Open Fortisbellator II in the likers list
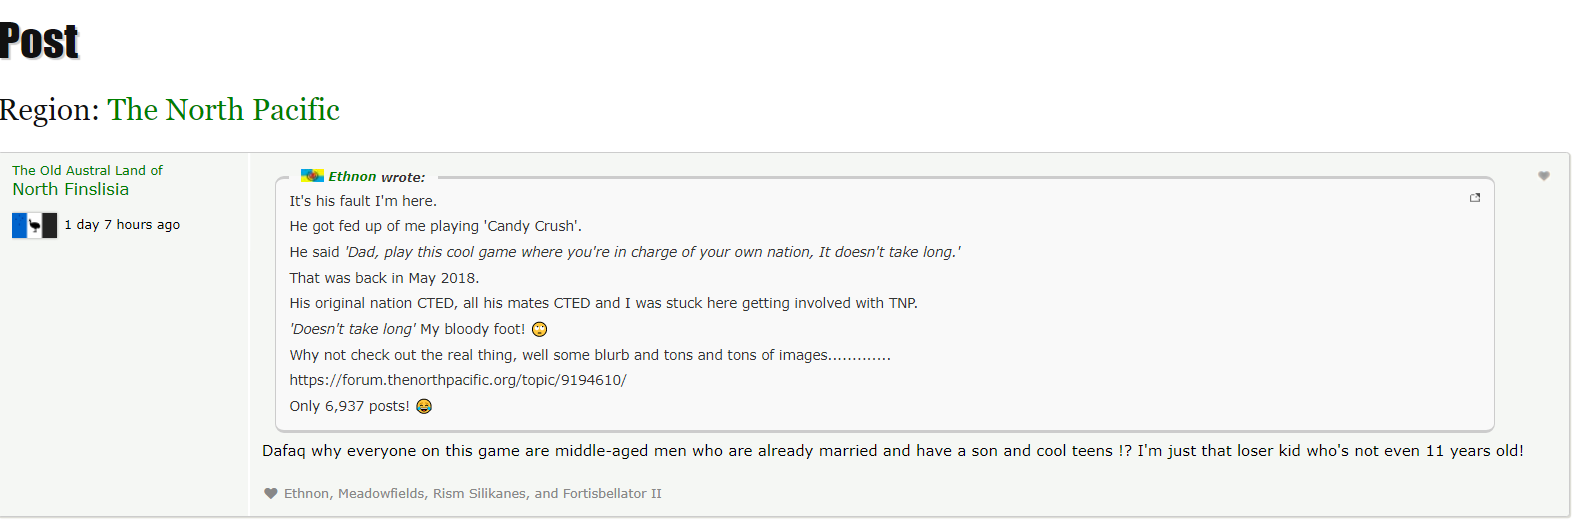 pos(612,493)
